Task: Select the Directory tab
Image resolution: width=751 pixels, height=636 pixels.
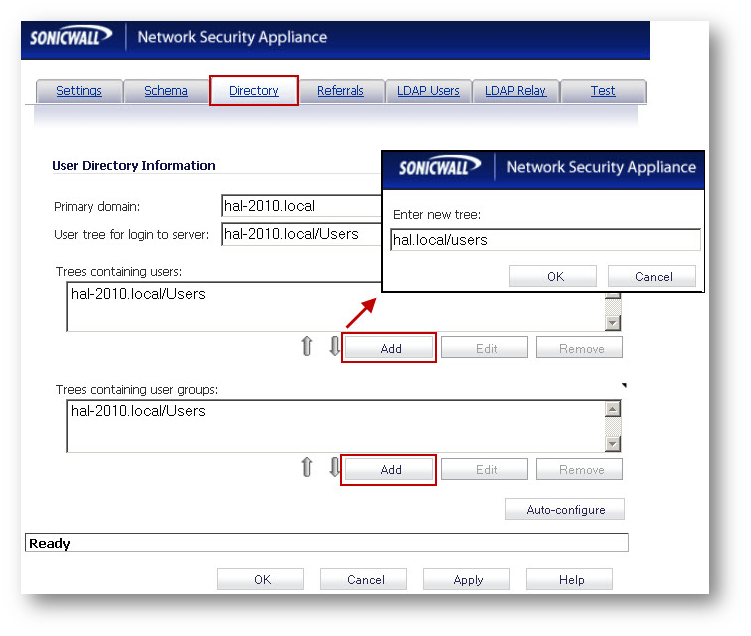Action: 254,91
